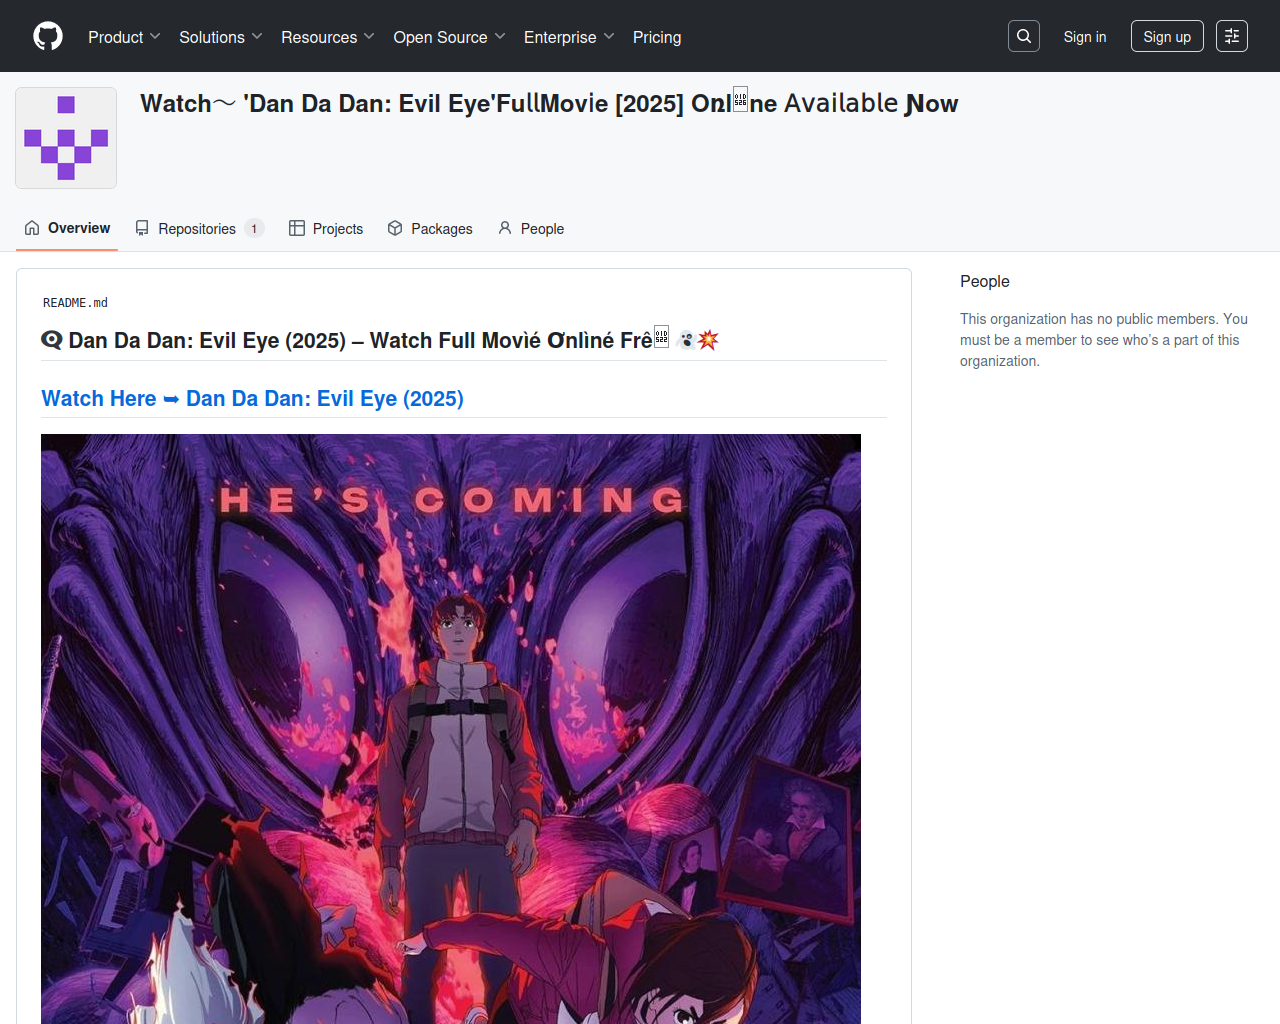Viewport: 1280px width, 1024px height.
Task: Click the purple organization avatar
Action: pos(66,138)
